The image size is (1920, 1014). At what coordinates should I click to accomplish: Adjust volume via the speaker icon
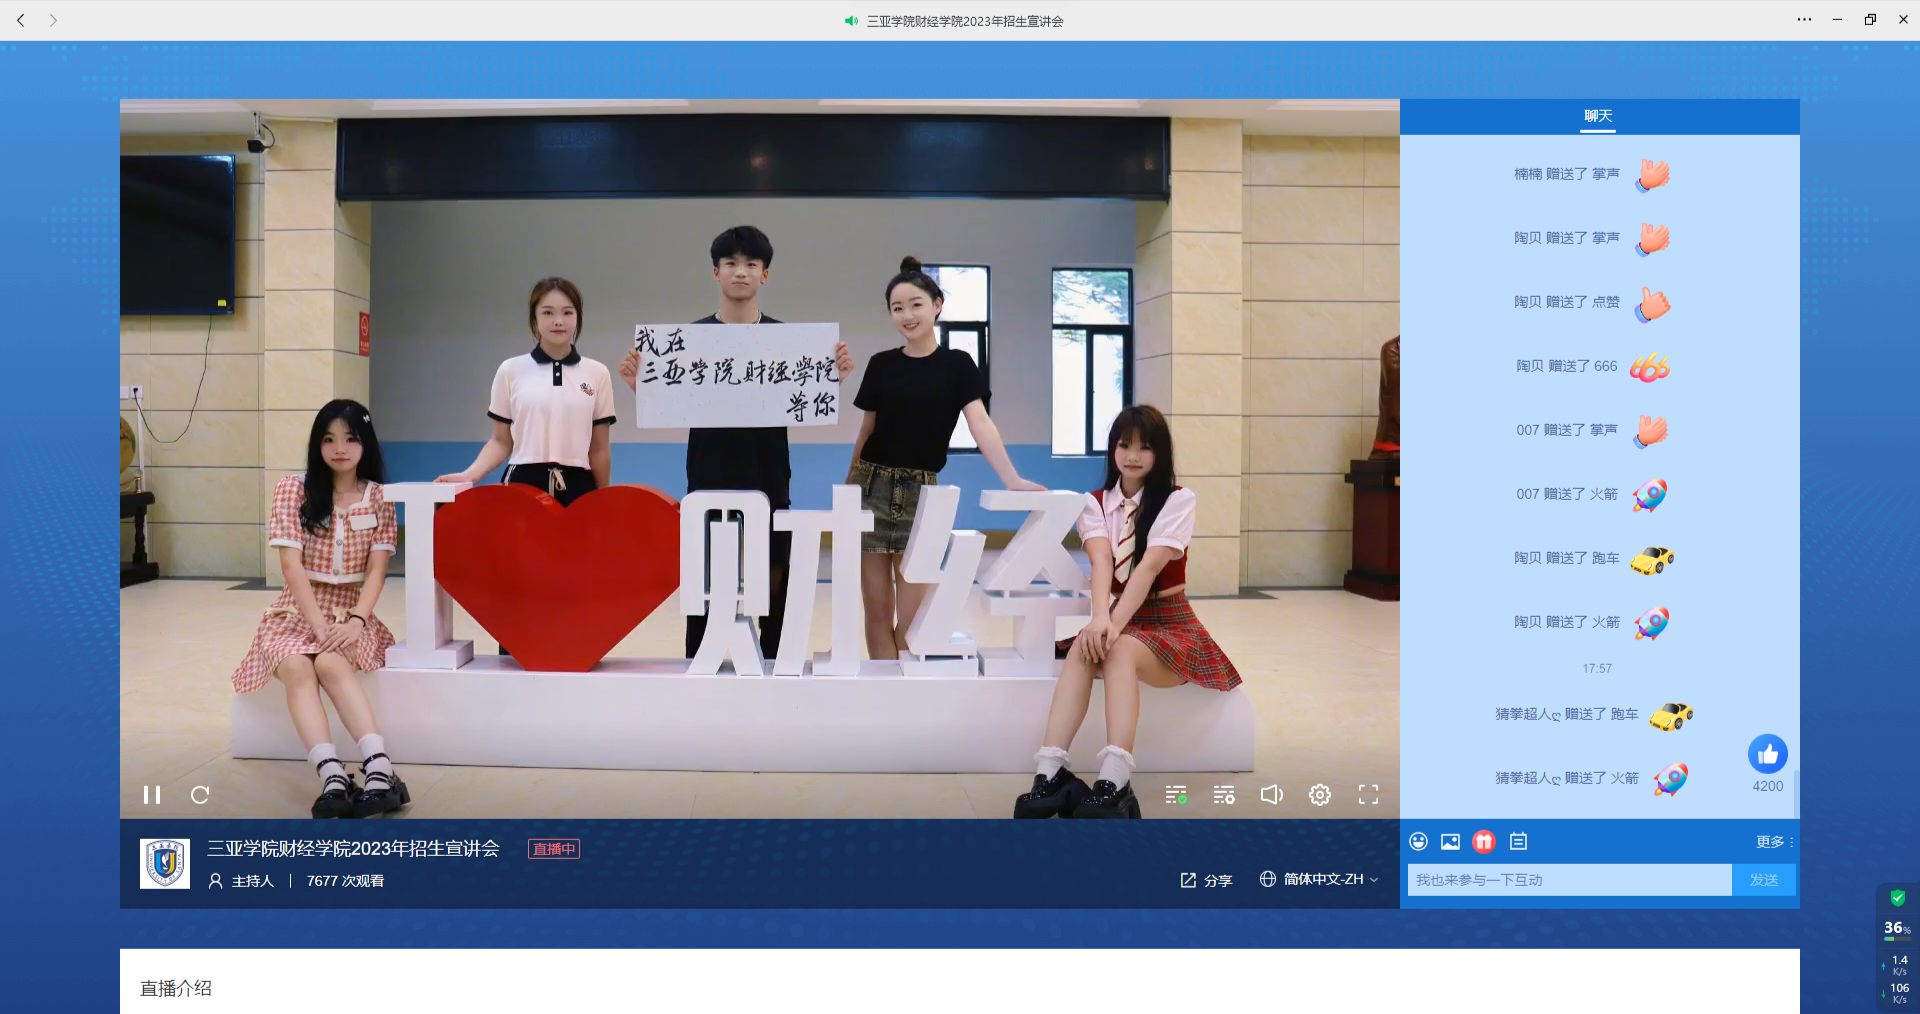[x=1271, y=795]
